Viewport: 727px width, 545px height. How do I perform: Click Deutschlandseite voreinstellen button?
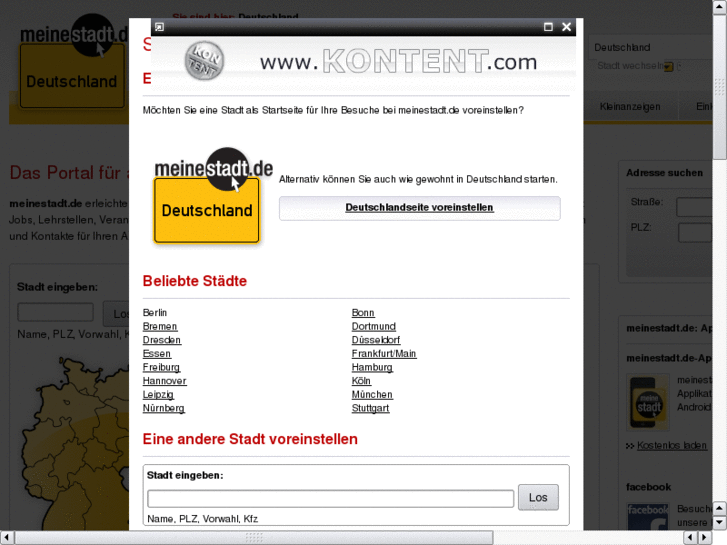(420, 208)
